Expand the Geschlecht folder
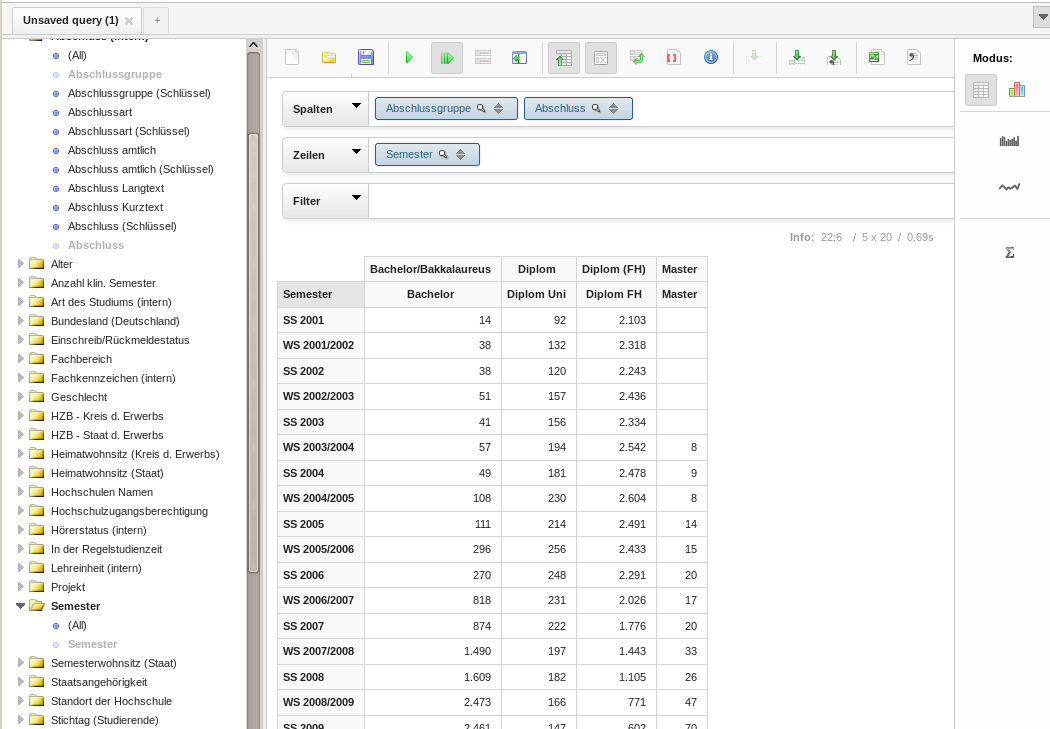This screenshot has width=1050, height=729. (x=21, y=397)
